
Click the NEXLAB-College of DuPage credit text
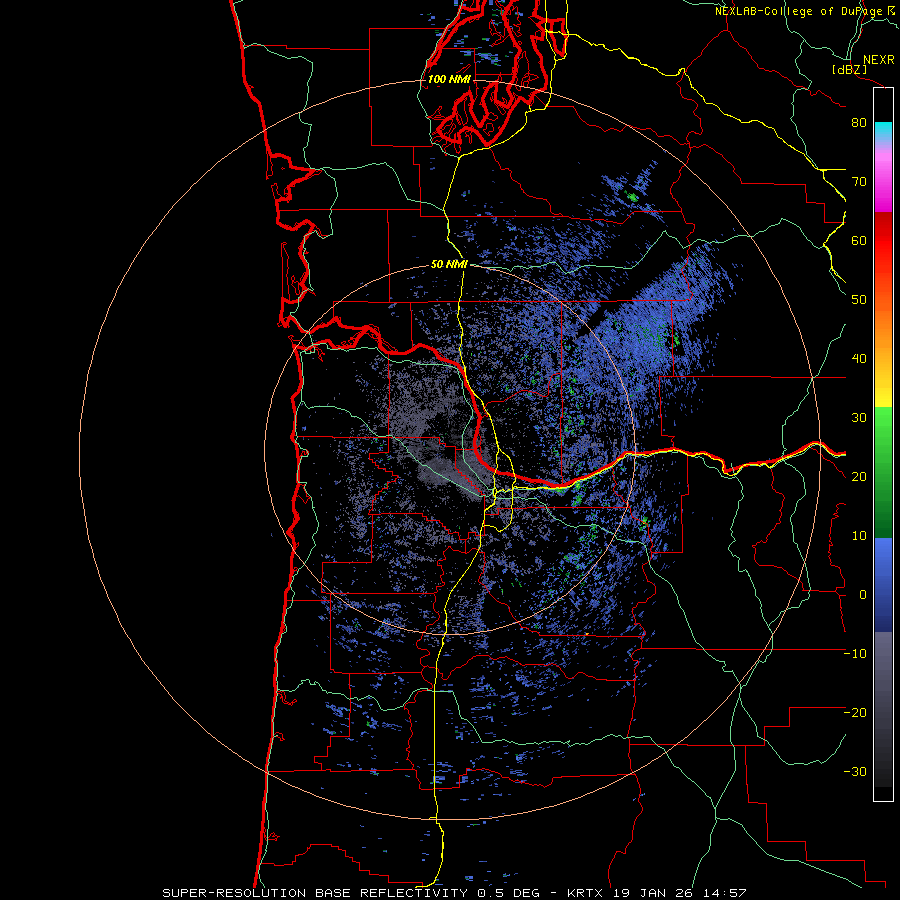pyautogui.click(x=804, y=11)
